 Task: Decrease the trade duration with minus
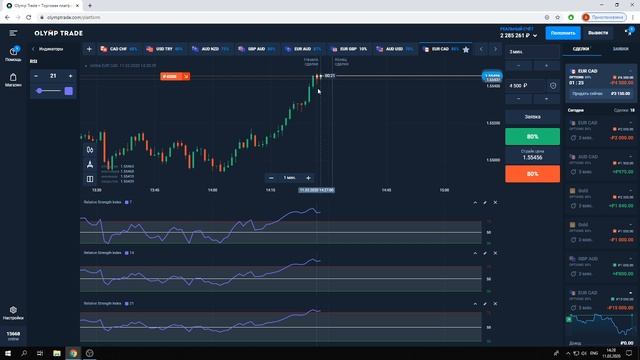tap(519, 66)
